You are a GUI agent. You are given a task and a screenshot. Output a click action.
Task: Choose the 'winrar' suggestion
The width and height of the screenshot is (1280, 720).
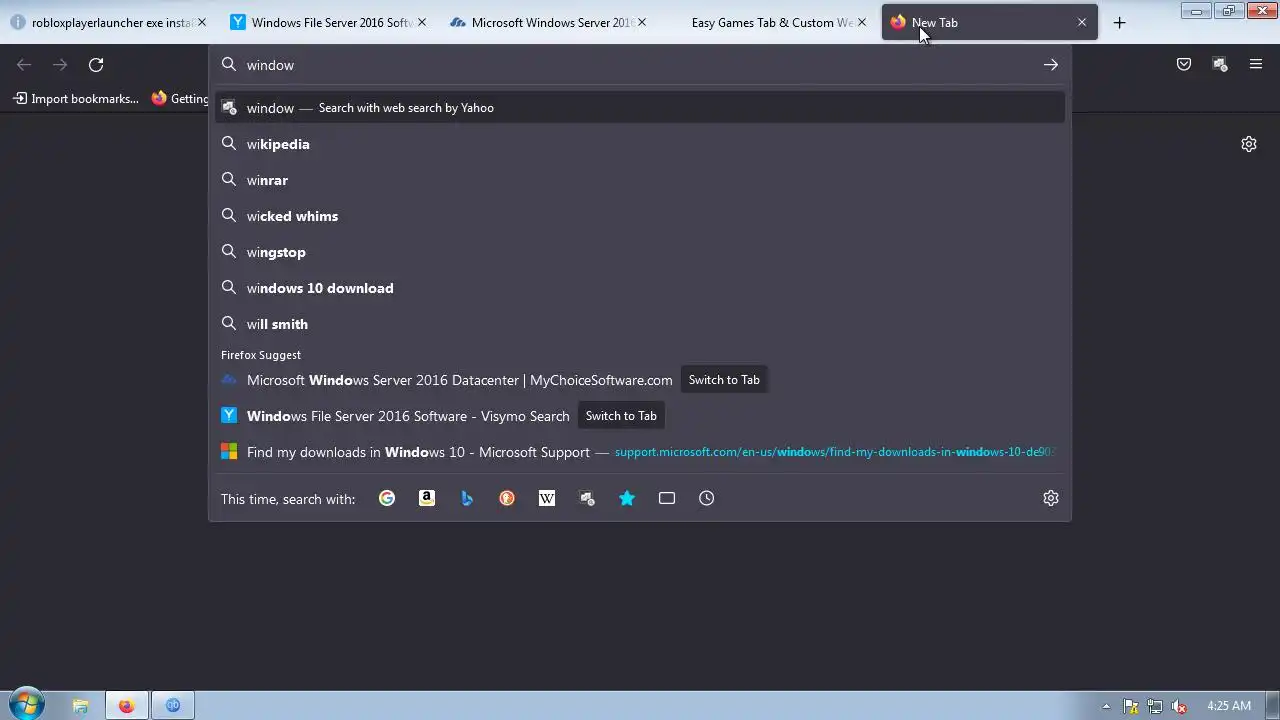click(x=640, y=180)
